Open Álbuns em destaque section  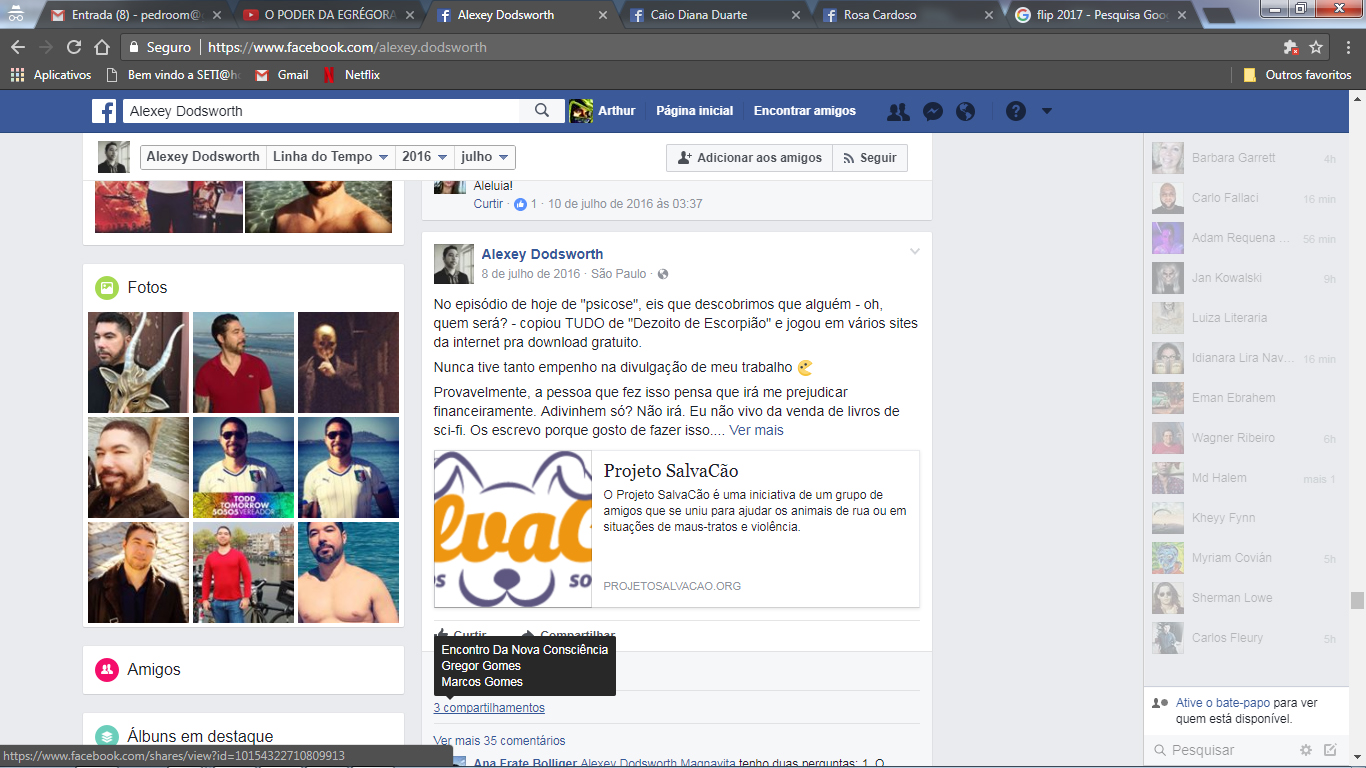pyautogui.click(x=200, y=737)
